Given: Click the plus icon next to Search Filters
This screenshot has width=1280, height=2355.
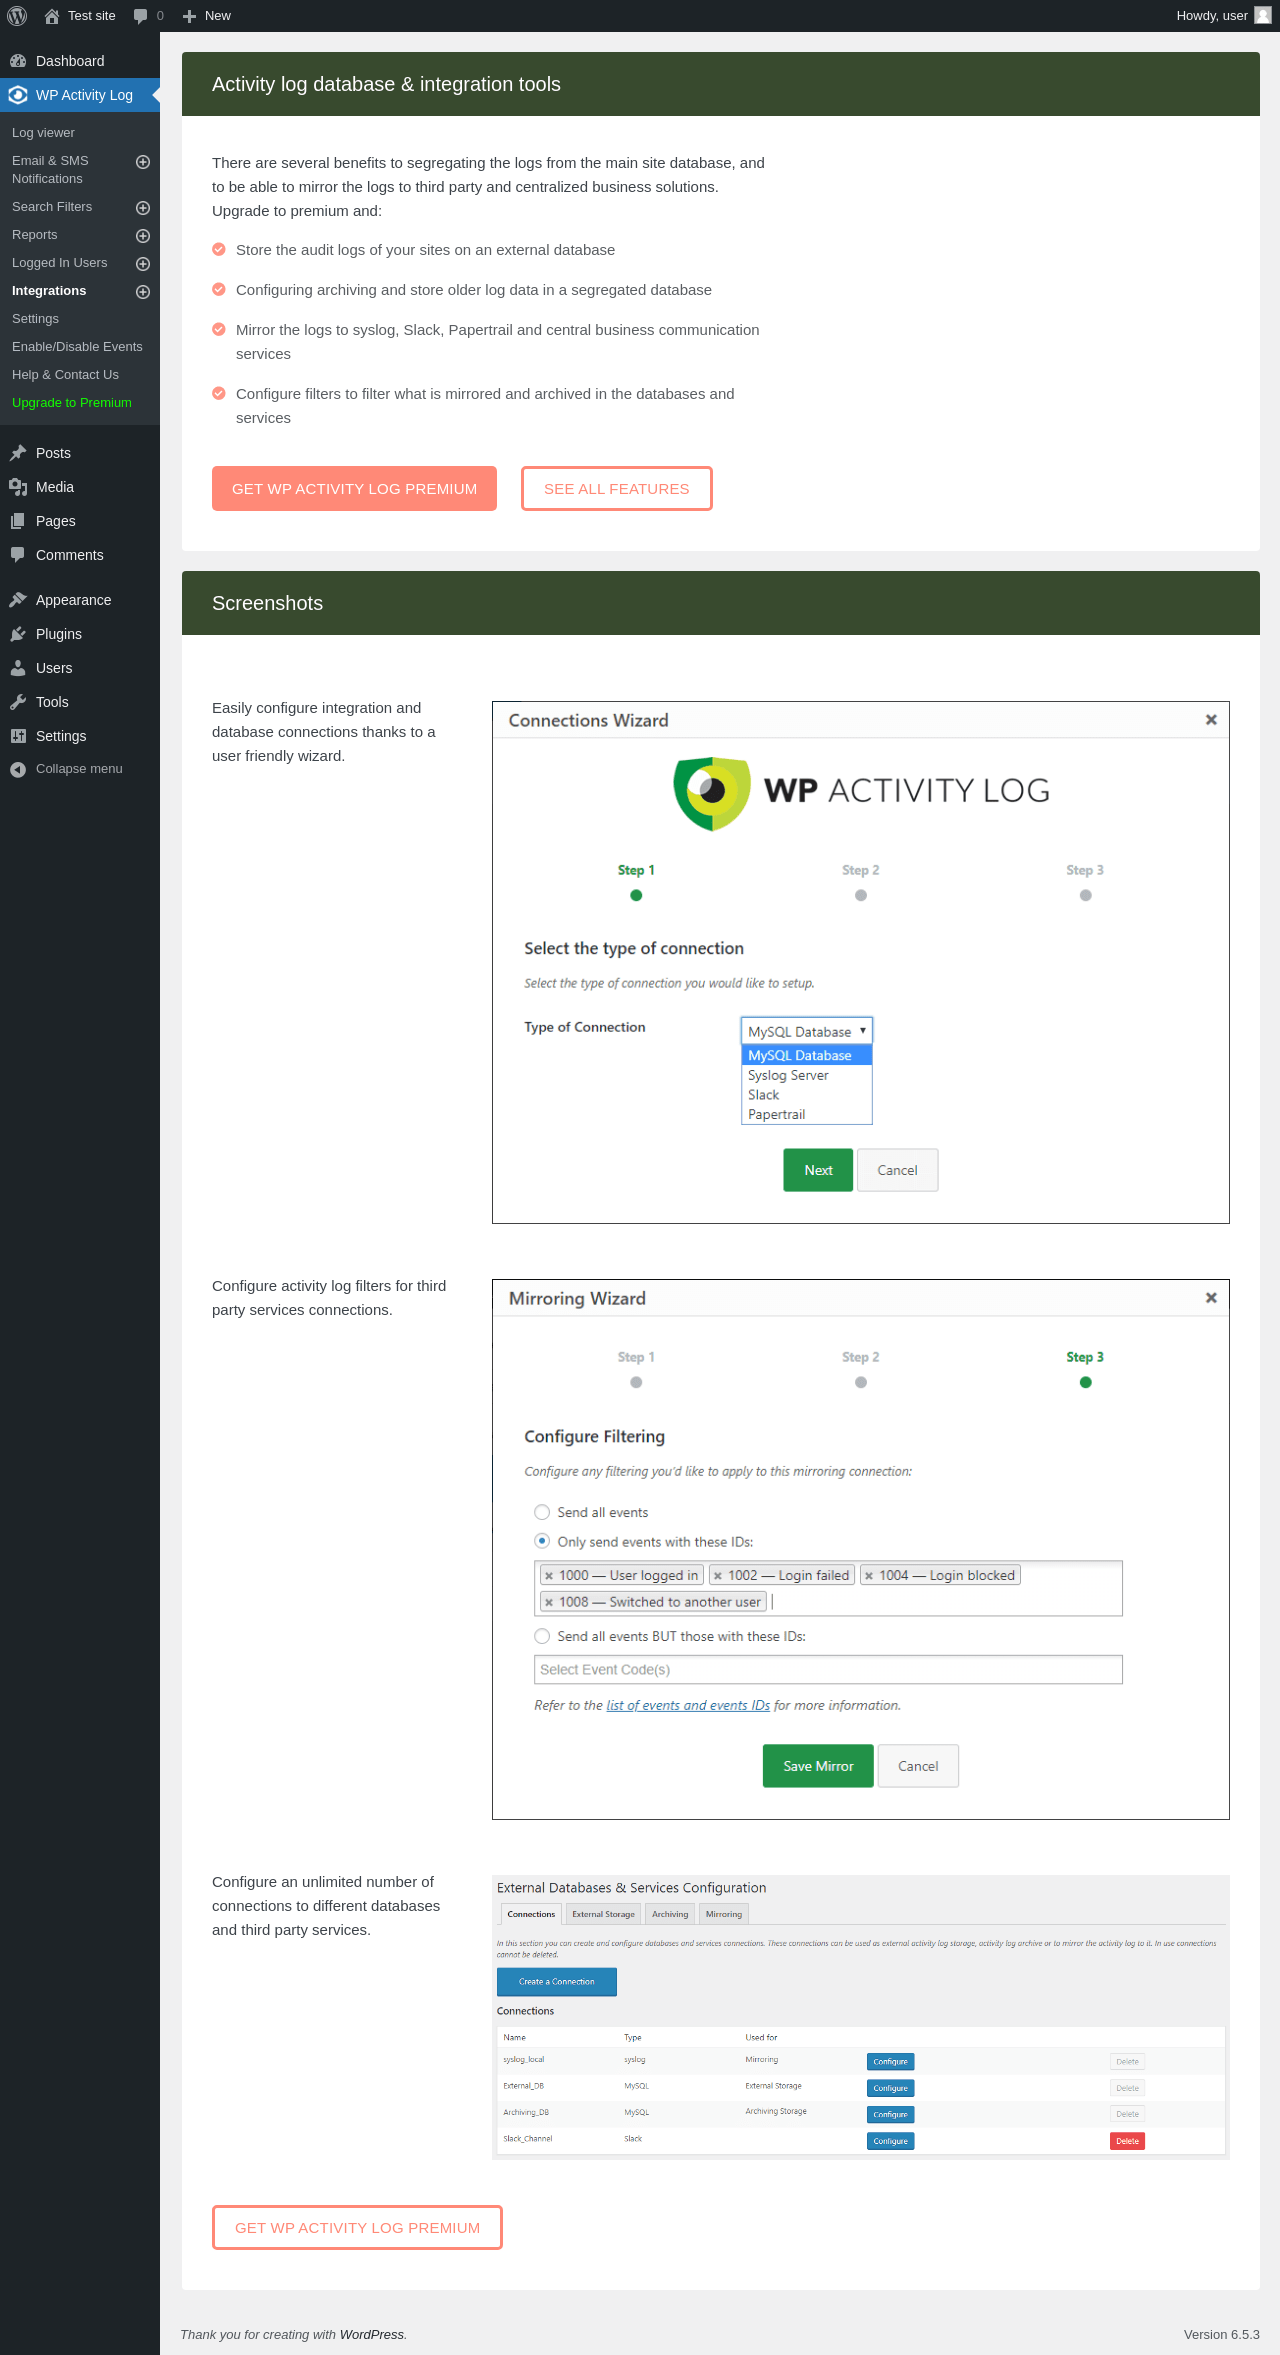Looking at the screenshot, I should click(x=143, y=208).
